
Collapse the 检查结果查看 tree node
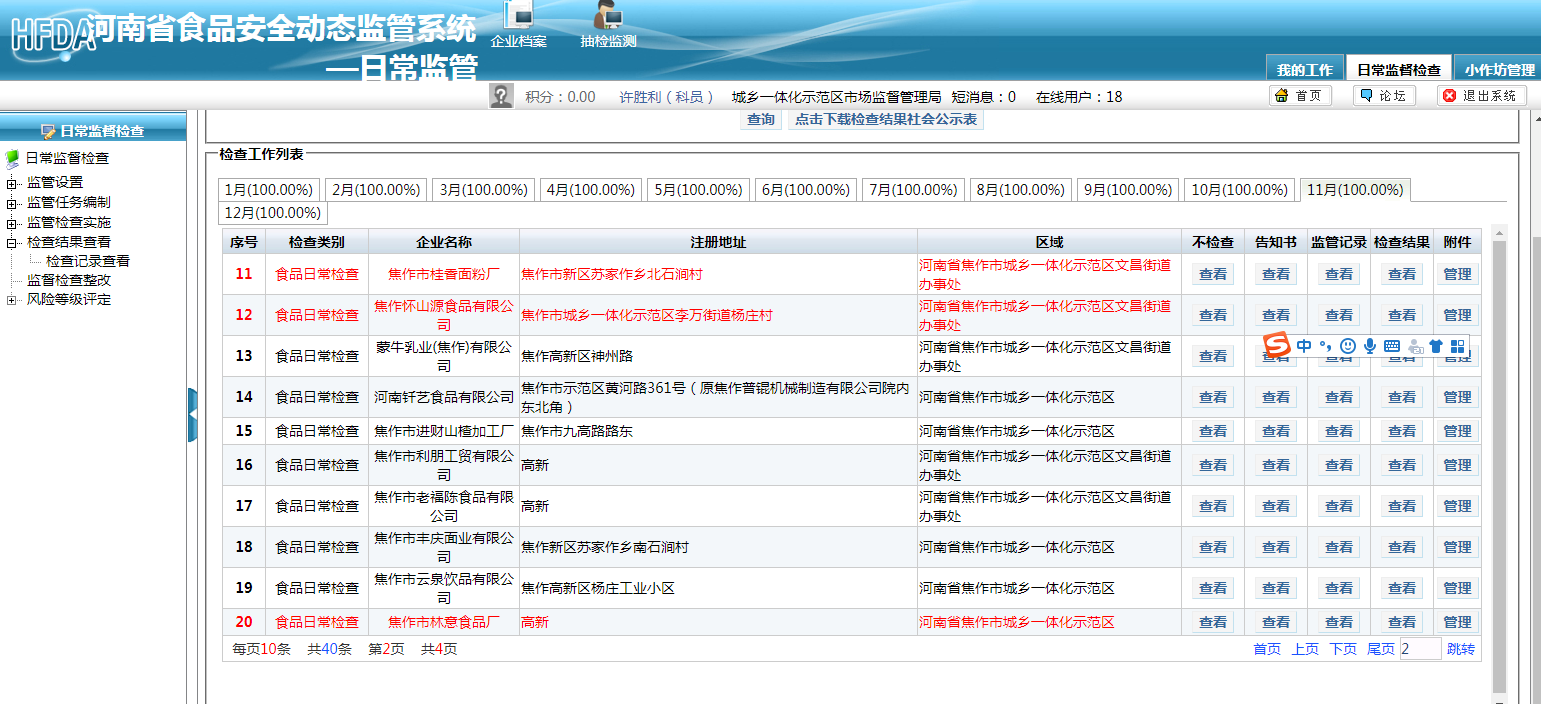(11, 242)
